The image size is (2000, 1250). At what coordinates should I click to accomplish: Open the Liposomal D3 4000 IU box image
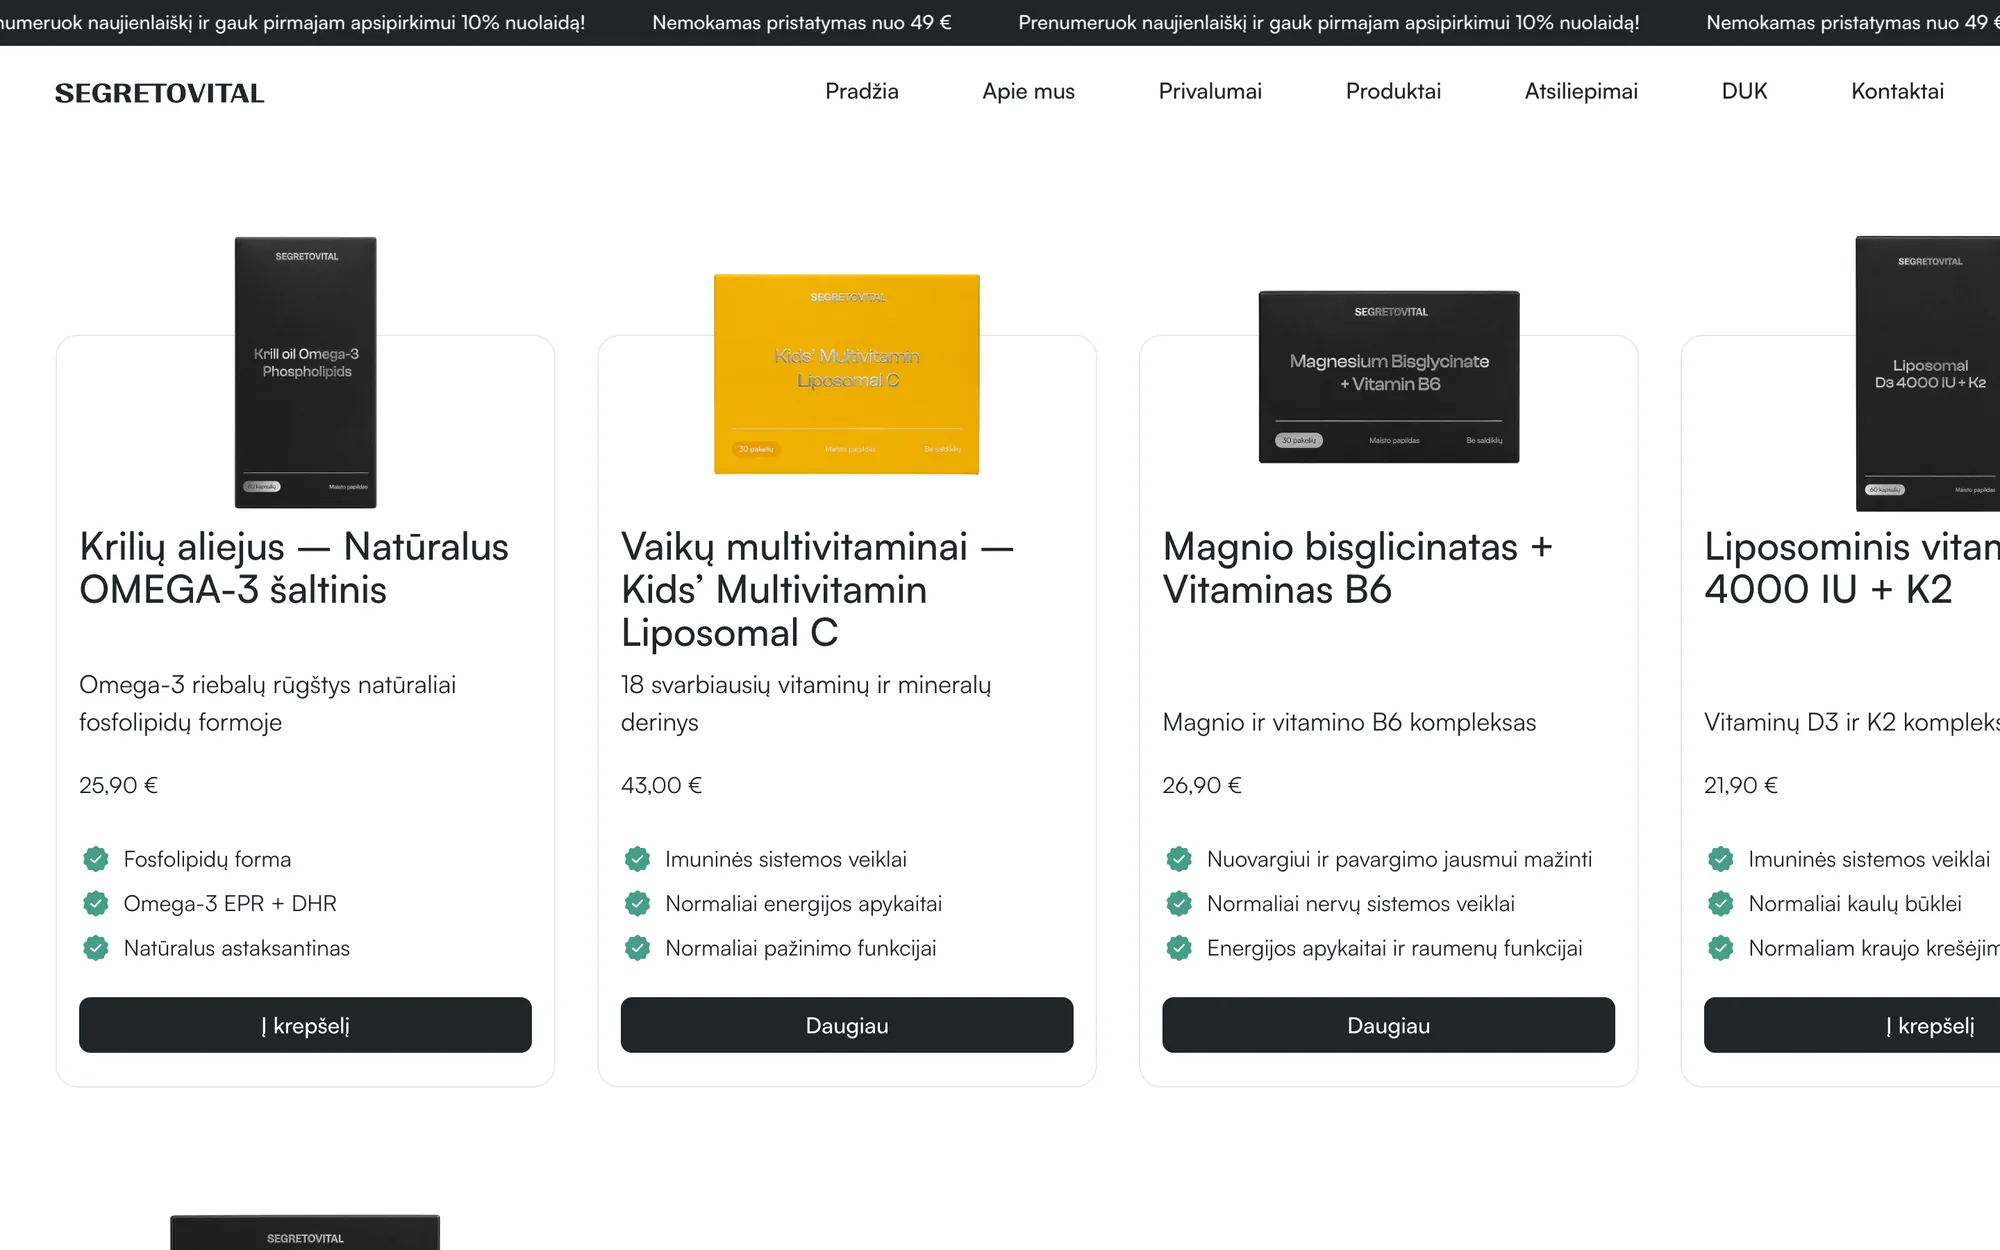coord(1928,374)
